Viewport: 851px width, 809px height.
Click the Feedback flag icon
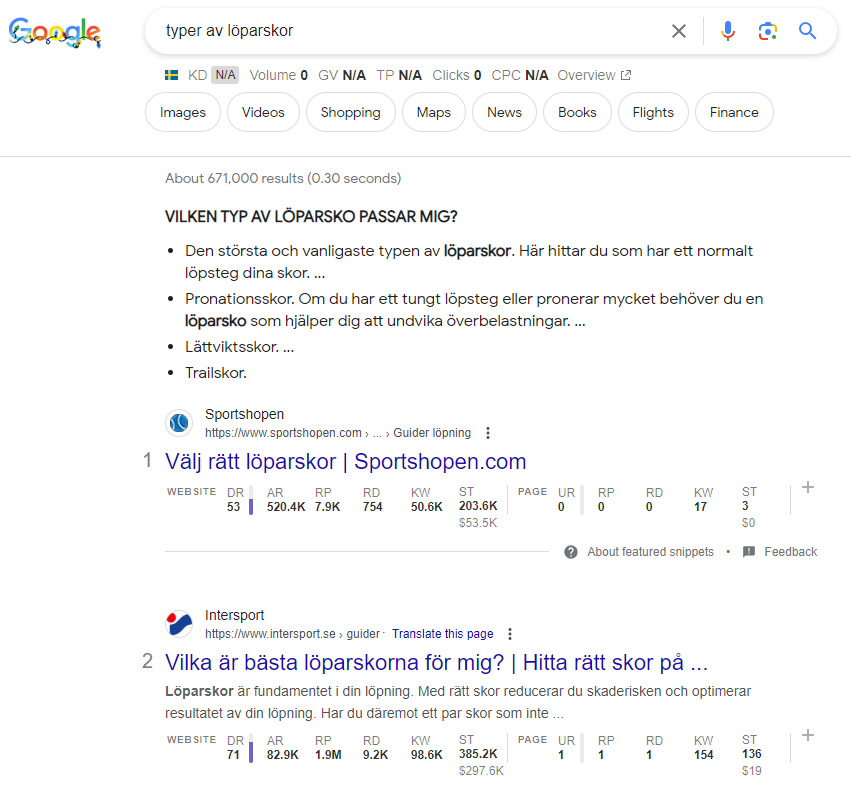[748, 551]
